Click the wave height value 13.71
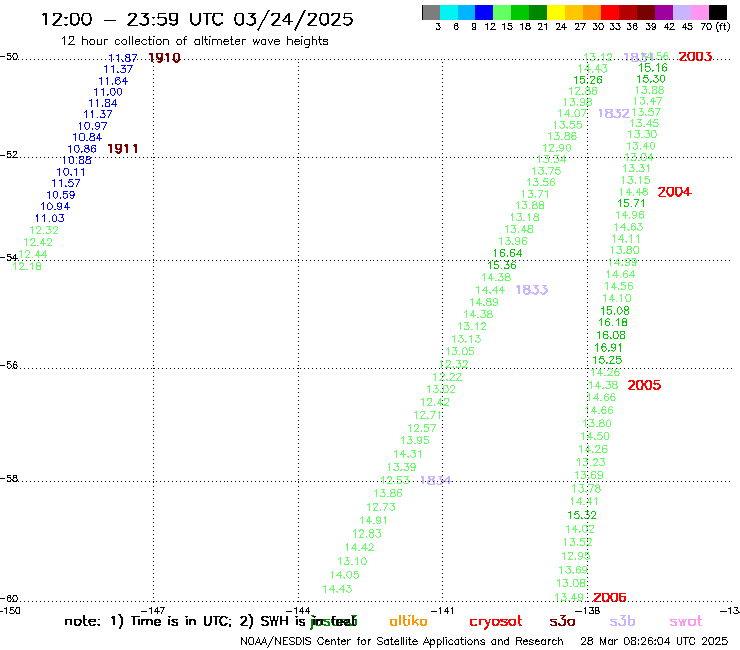Viewport: 740px width, 650px height. (x=535, y=194)
